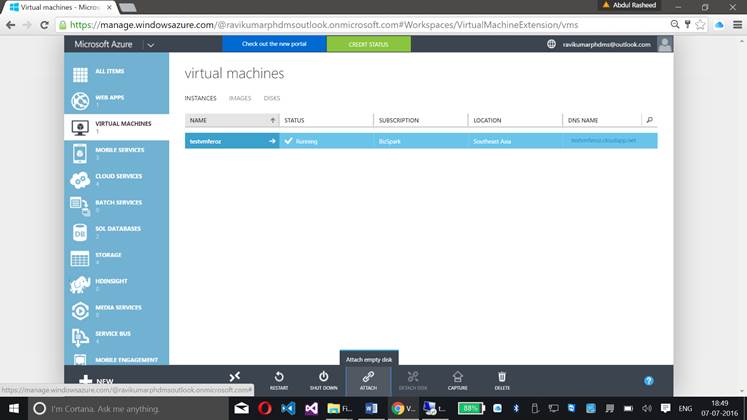
Task: Open Chrome menu hamburger icon
Action: pyautogui.click(x=737, y=25)
